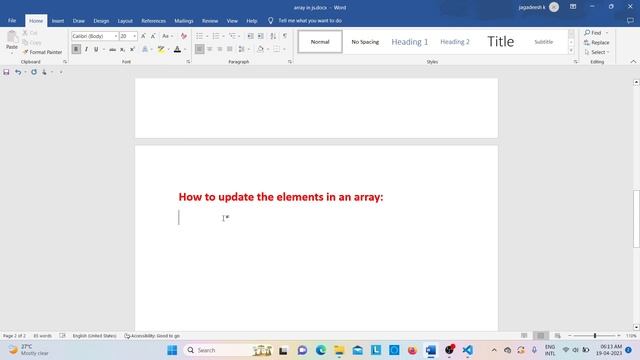Apply numbered list formatting
640x360 pixels.
coord(216,36)
